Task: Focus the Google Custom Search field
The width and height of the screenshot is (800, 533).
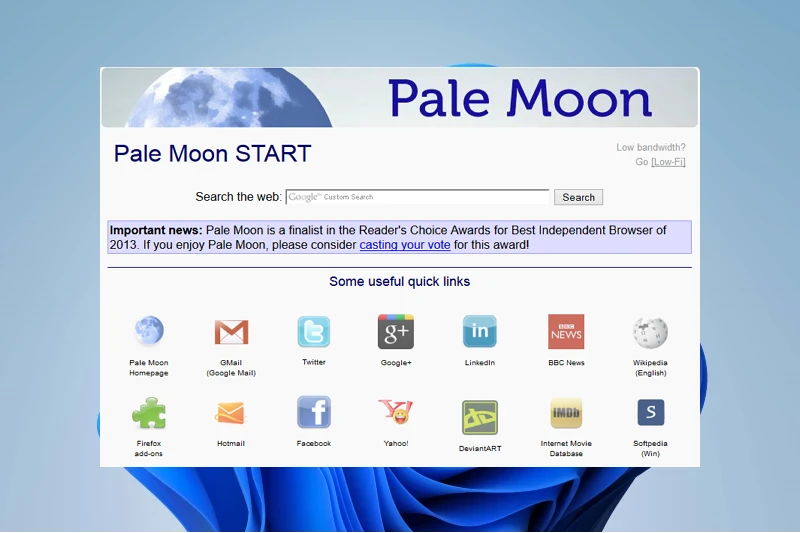Action: coord(417,197)
